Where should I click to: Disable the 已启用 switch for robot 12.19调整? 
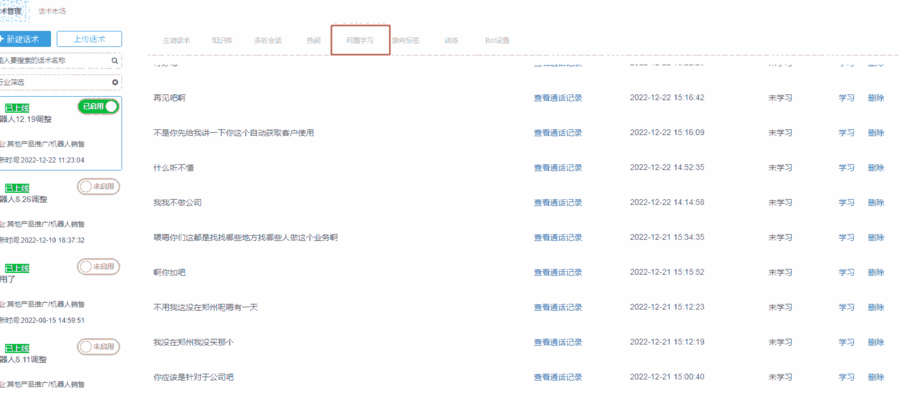[98, 107]
